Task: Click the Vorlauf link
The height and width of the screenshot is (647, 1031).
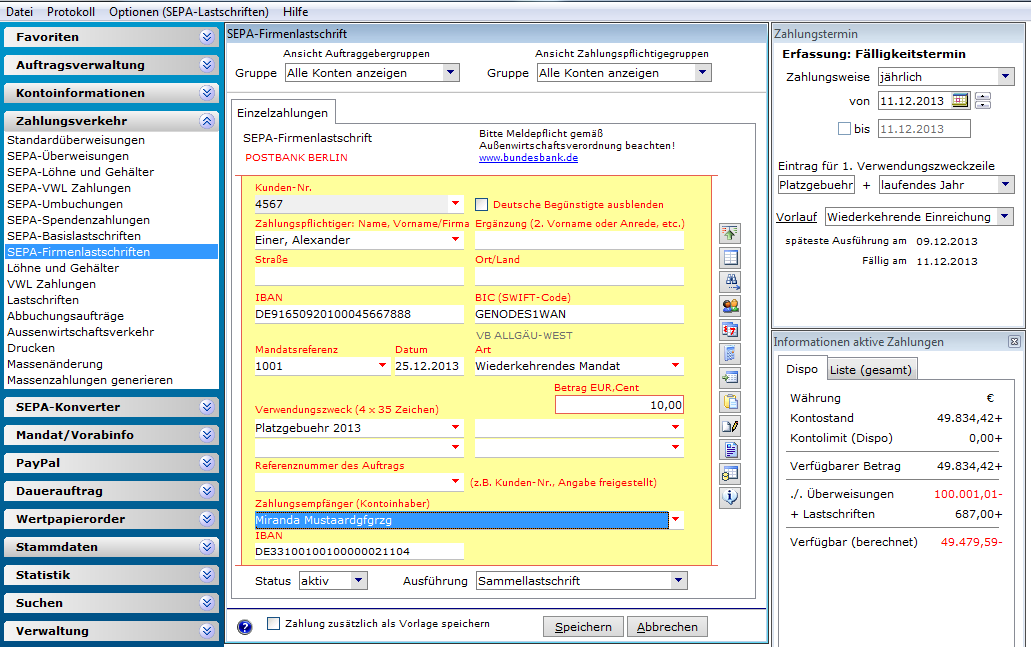Action: pos(796,217)
